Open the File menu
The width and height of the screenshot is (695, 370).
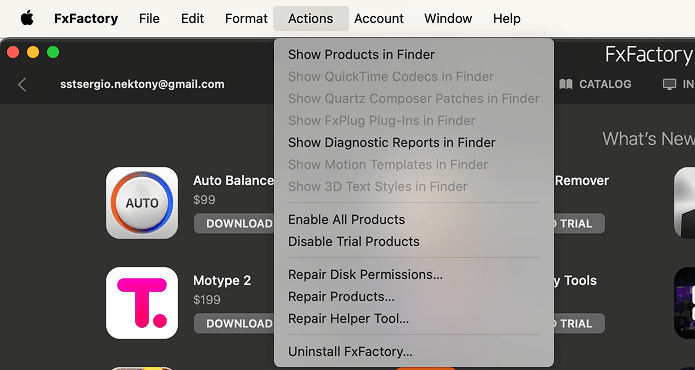(149, 18)
